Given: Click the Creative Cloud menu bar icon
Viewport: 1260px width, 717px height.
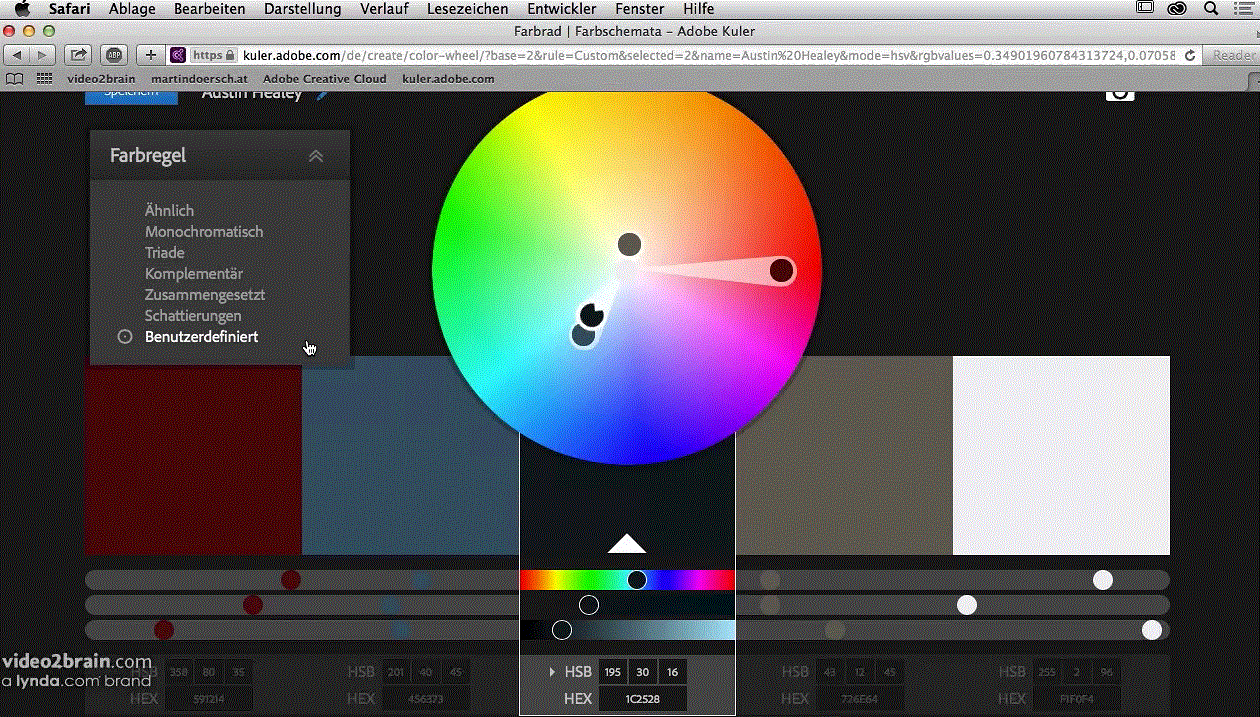Looking at the screenshot, I should pos(1178,9).
